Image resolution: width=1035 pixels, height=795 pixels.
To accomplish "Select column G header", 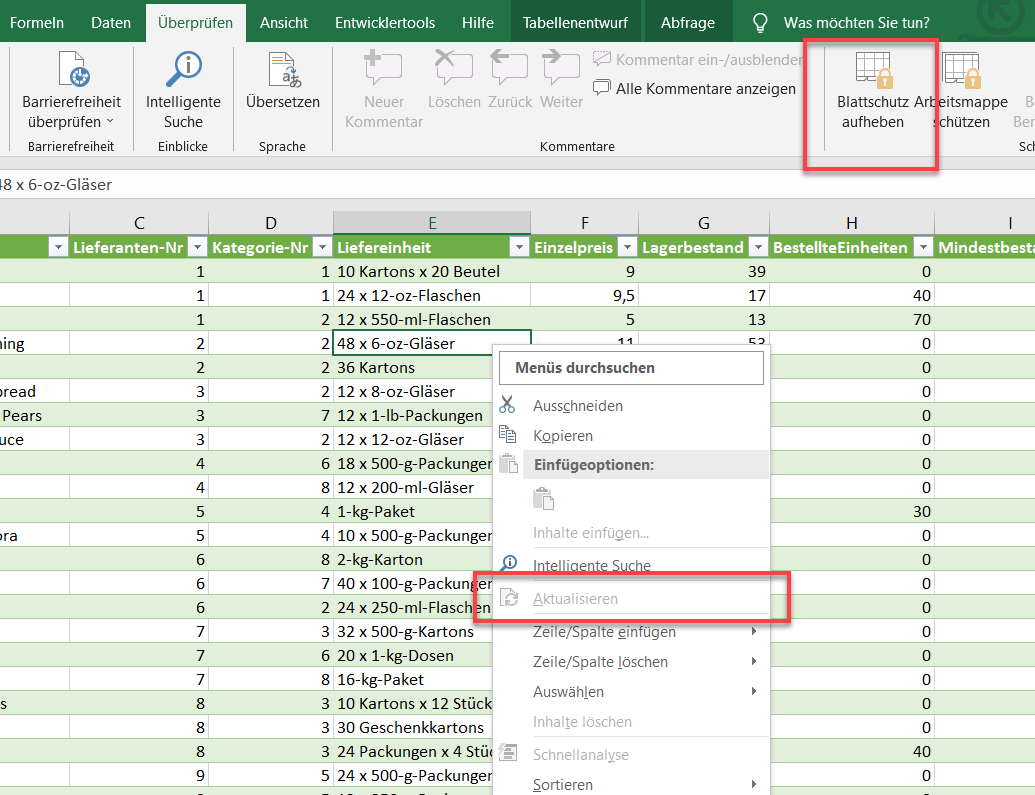I will click(x=704, y=222).
